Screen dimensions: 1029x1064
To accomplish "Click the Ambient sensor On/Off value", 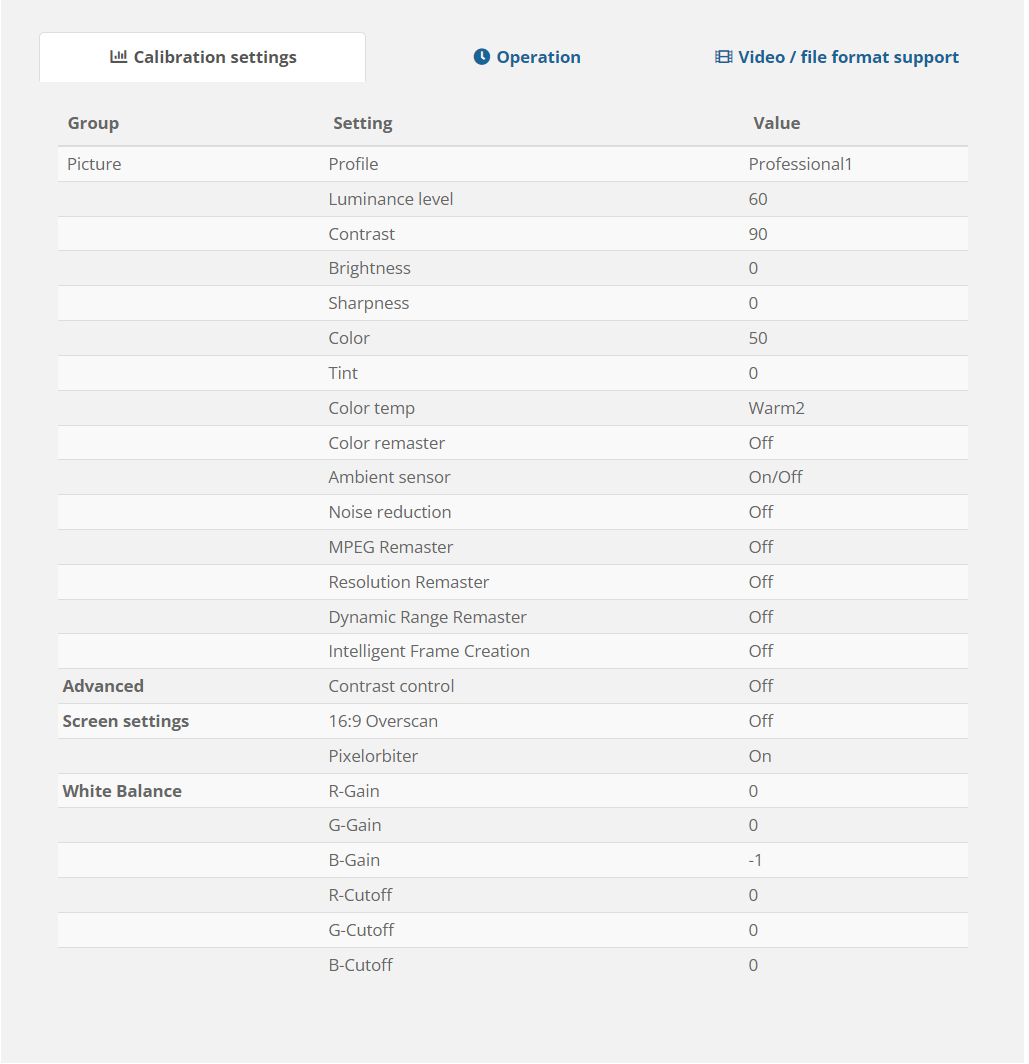I will (775, 477).
